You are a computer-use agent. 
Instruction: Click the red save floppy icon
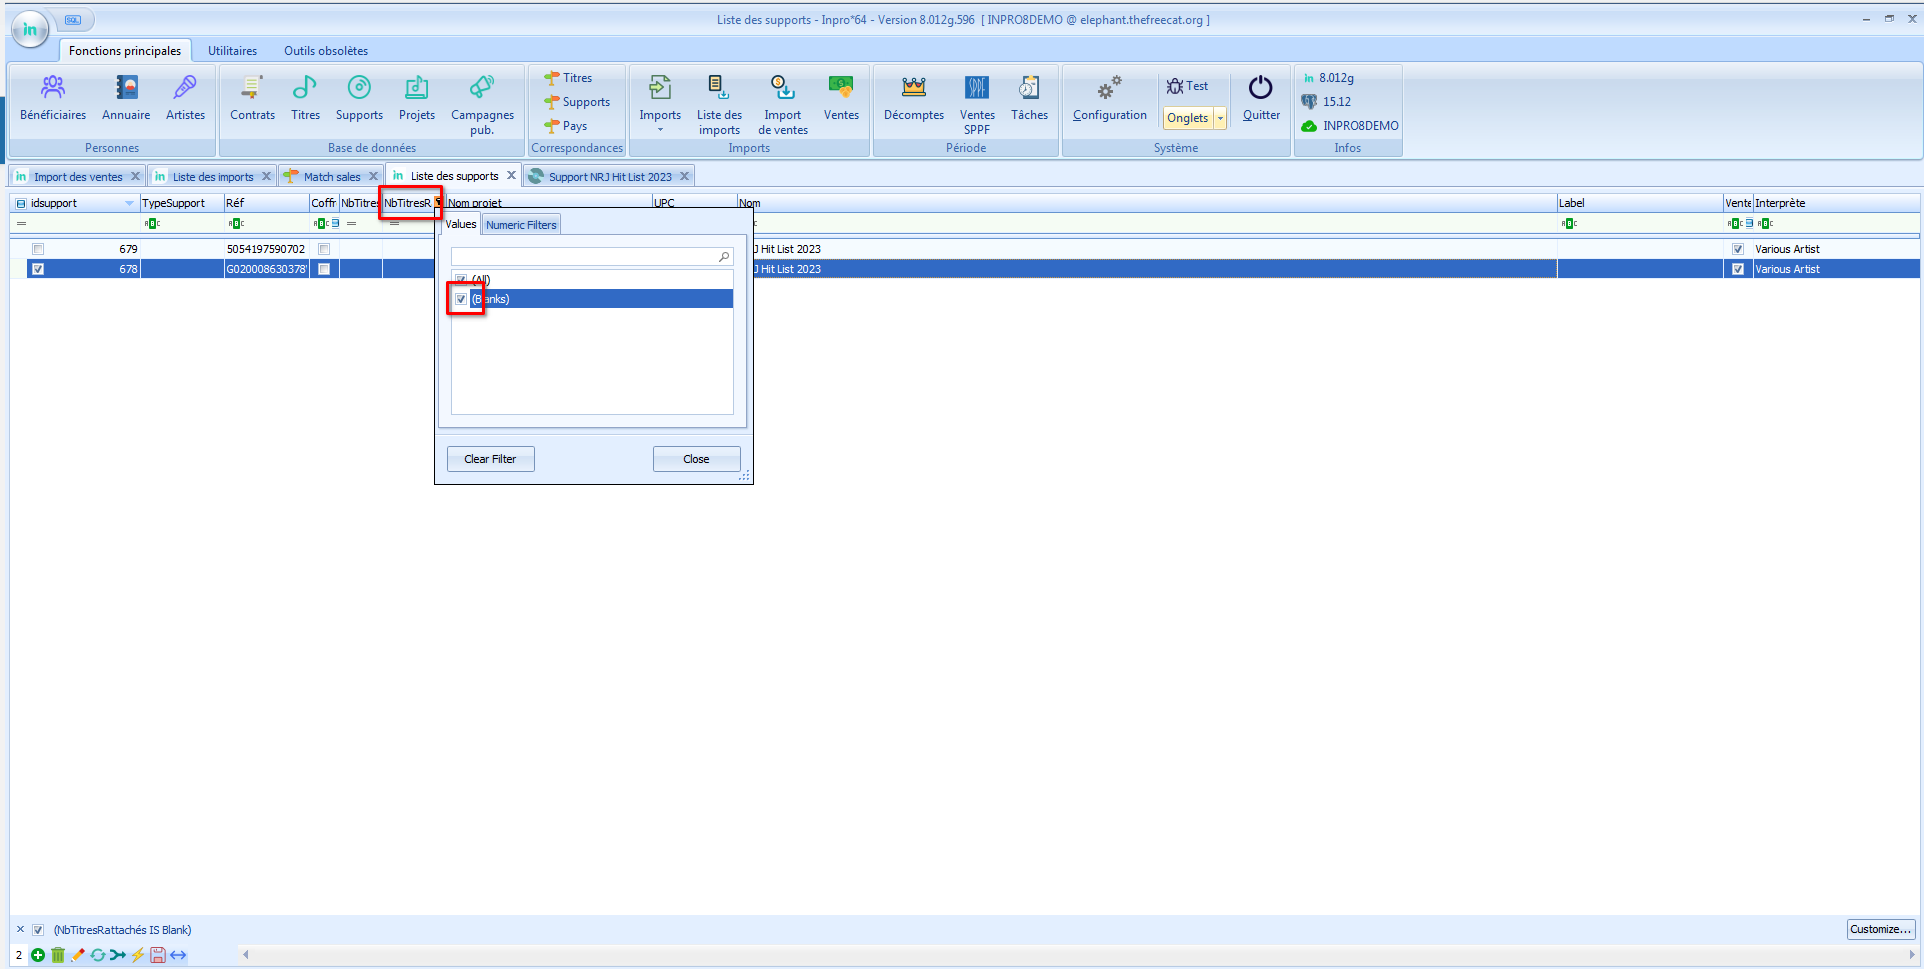pos(157,955)
